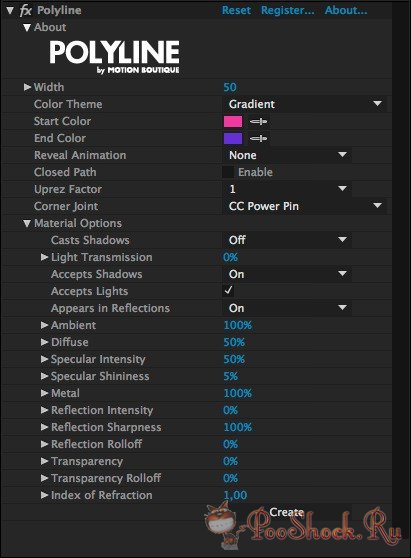Expand the Reflection Rolloff property
Viewport: 411px width, 558px height.
coord(44,444)
